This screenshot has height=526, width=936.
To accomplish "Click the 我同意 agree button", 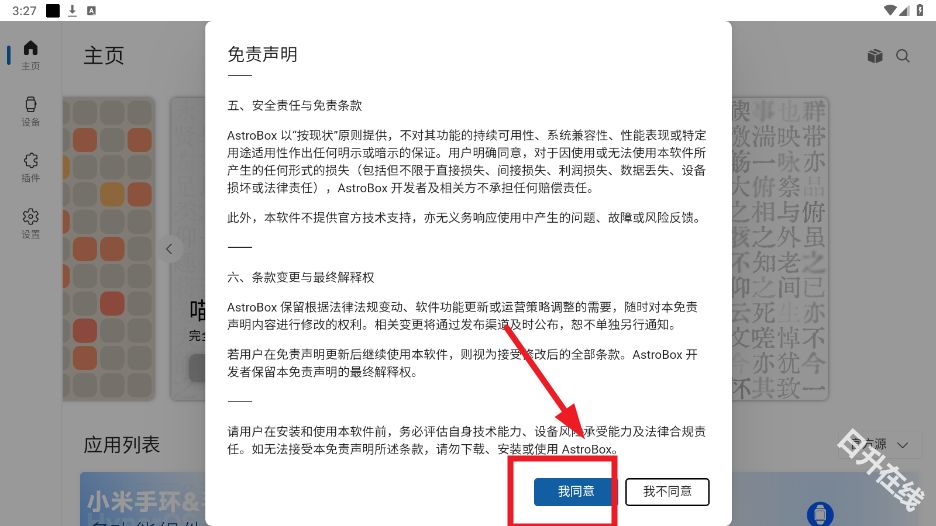I will tap(574, 491).
